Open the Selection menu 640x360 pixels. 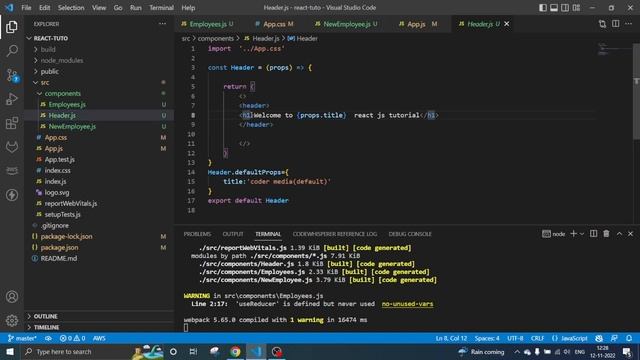click(x=71, y=8)
